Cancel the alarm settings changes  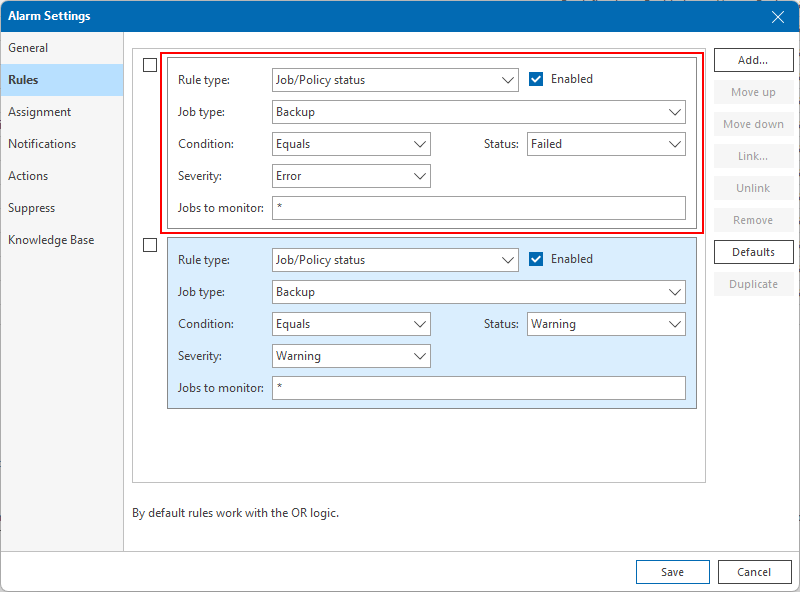click(754, 572)
